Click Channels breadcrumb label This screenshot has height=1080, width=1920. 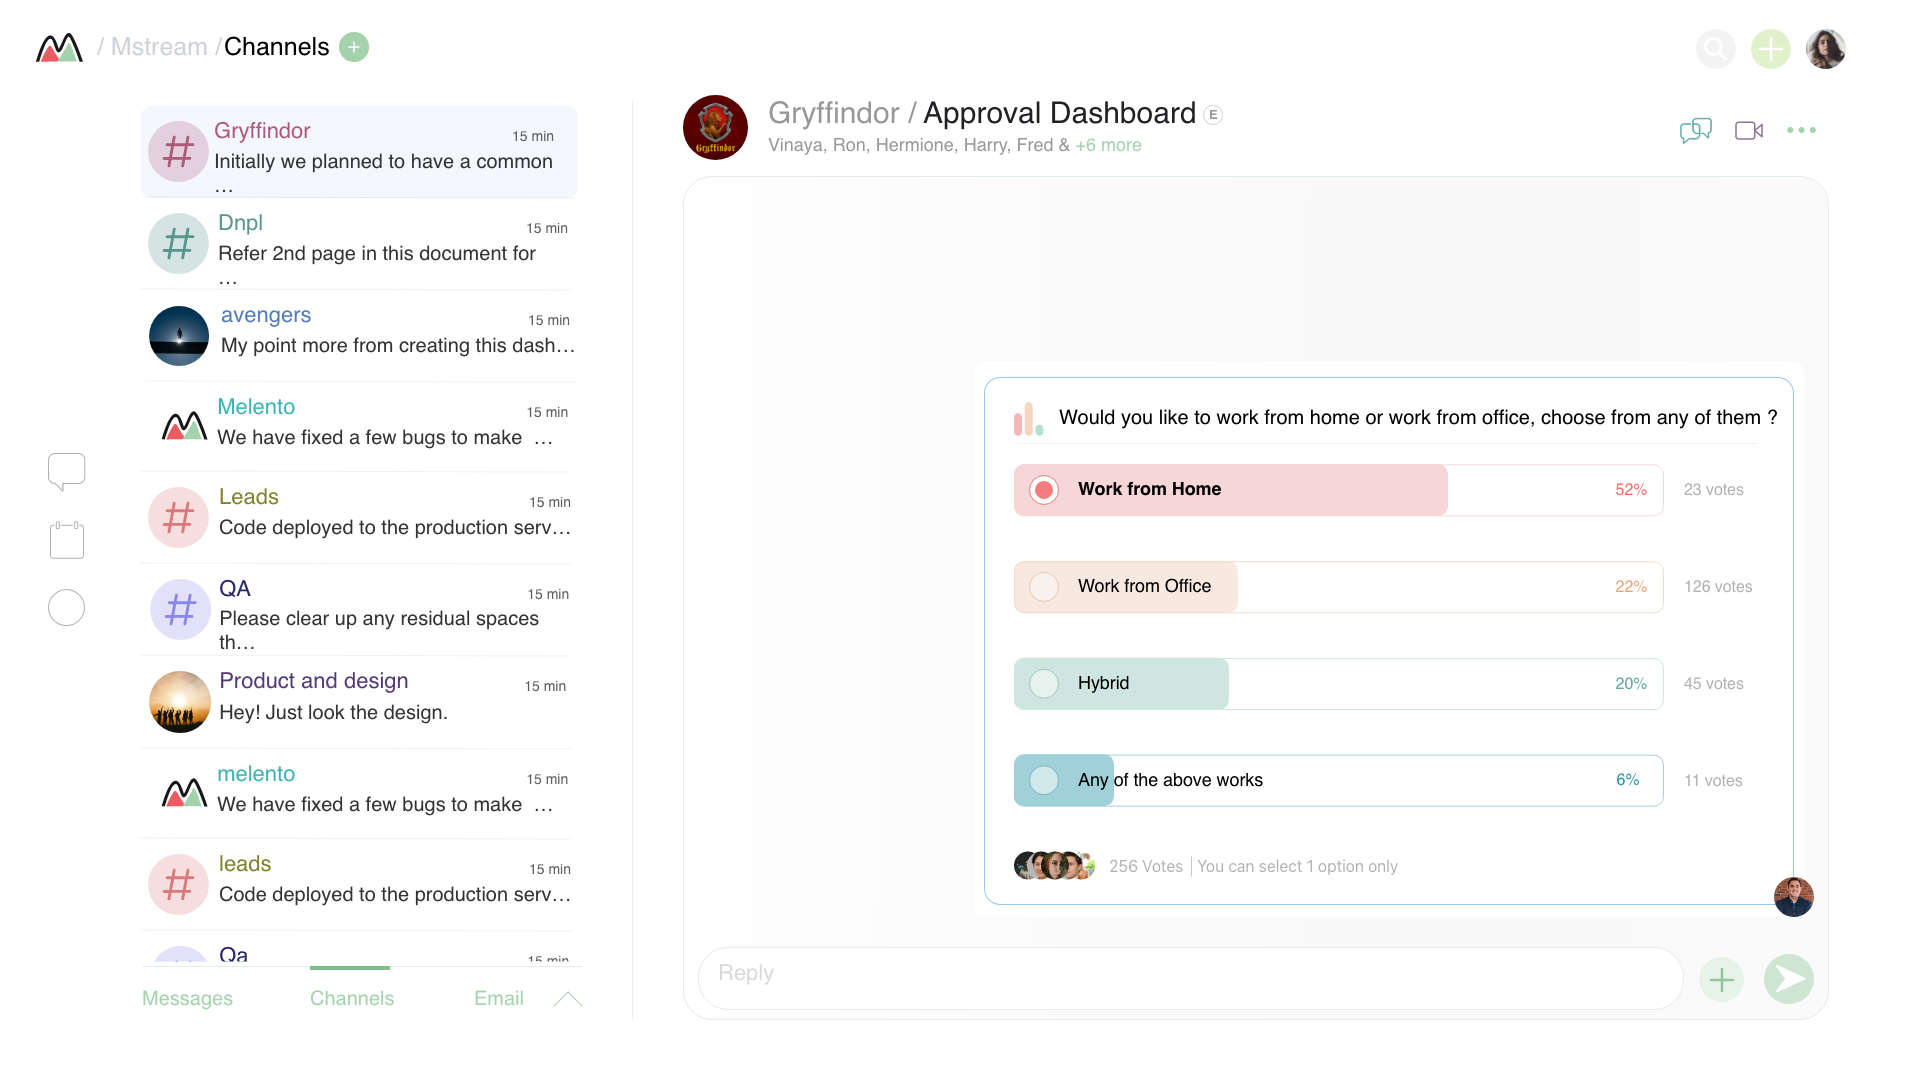coord(276,47)
